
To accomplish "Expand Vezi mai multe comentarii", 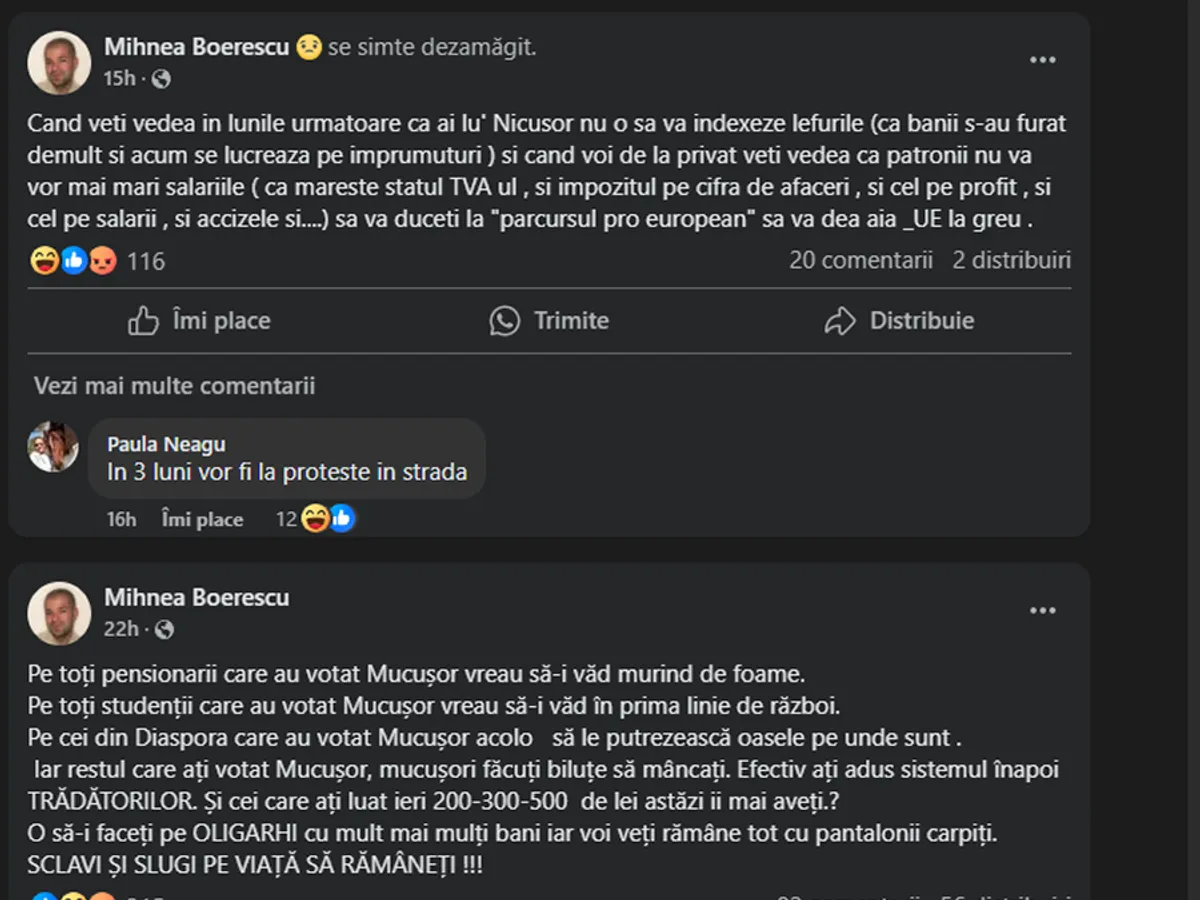I will click(174, 386).
